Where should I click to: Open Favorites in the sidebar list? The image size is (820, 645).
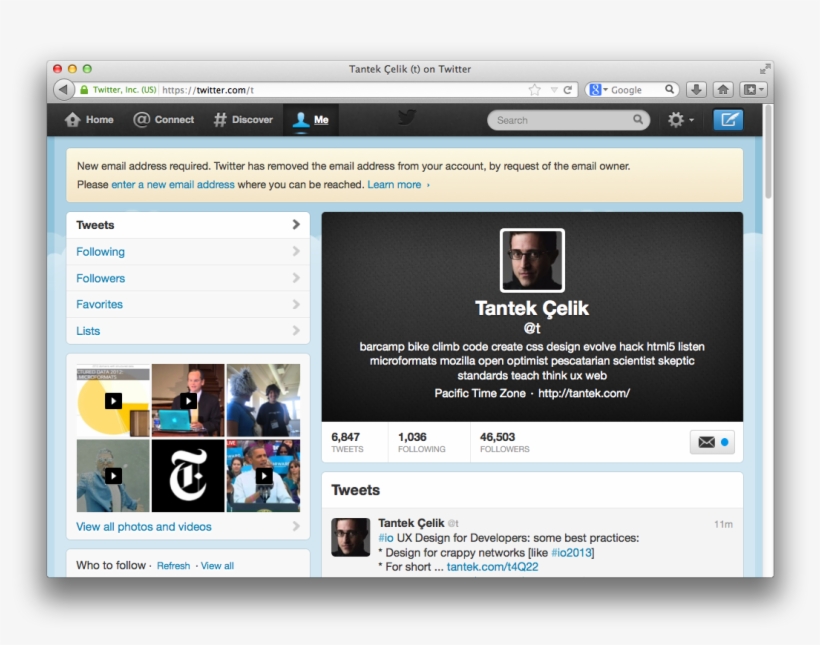(188, 304)
